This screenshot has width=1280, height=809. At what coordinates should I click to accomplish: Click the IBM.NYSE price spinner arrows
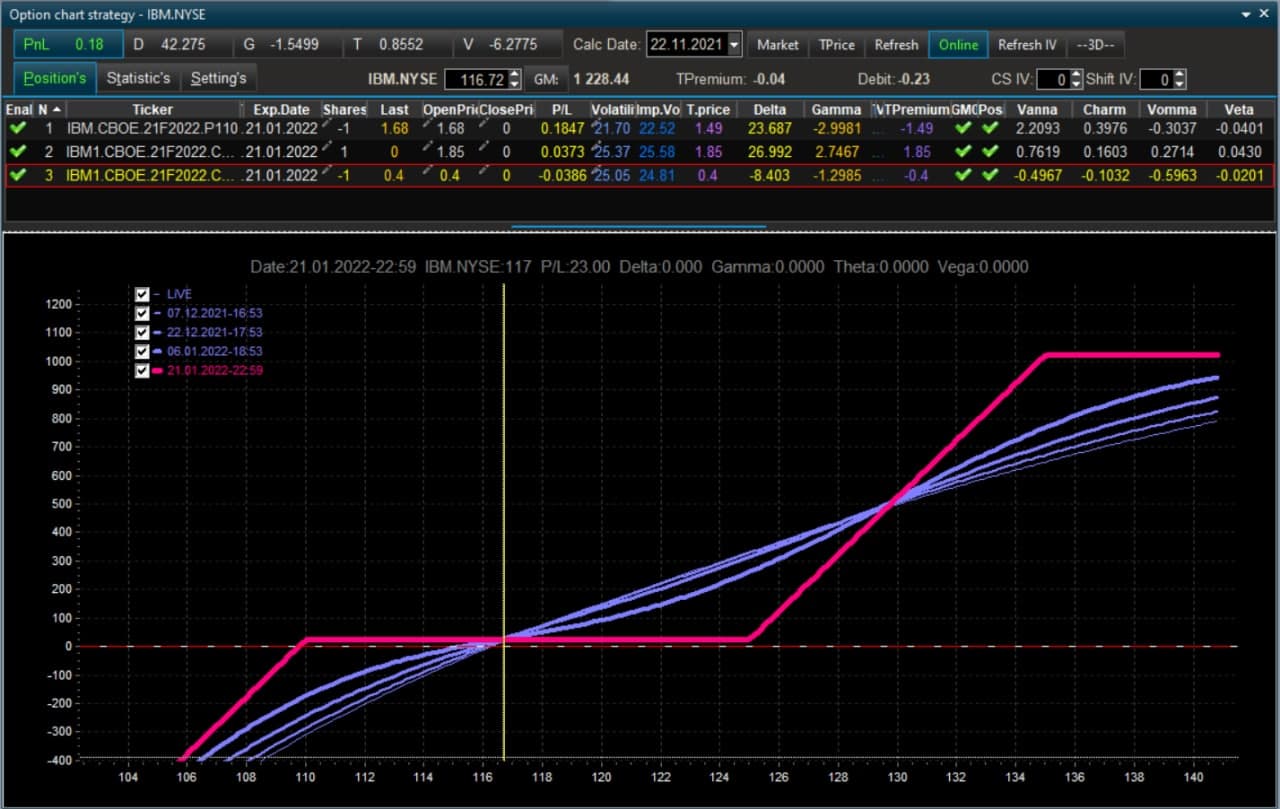(515, 79)
